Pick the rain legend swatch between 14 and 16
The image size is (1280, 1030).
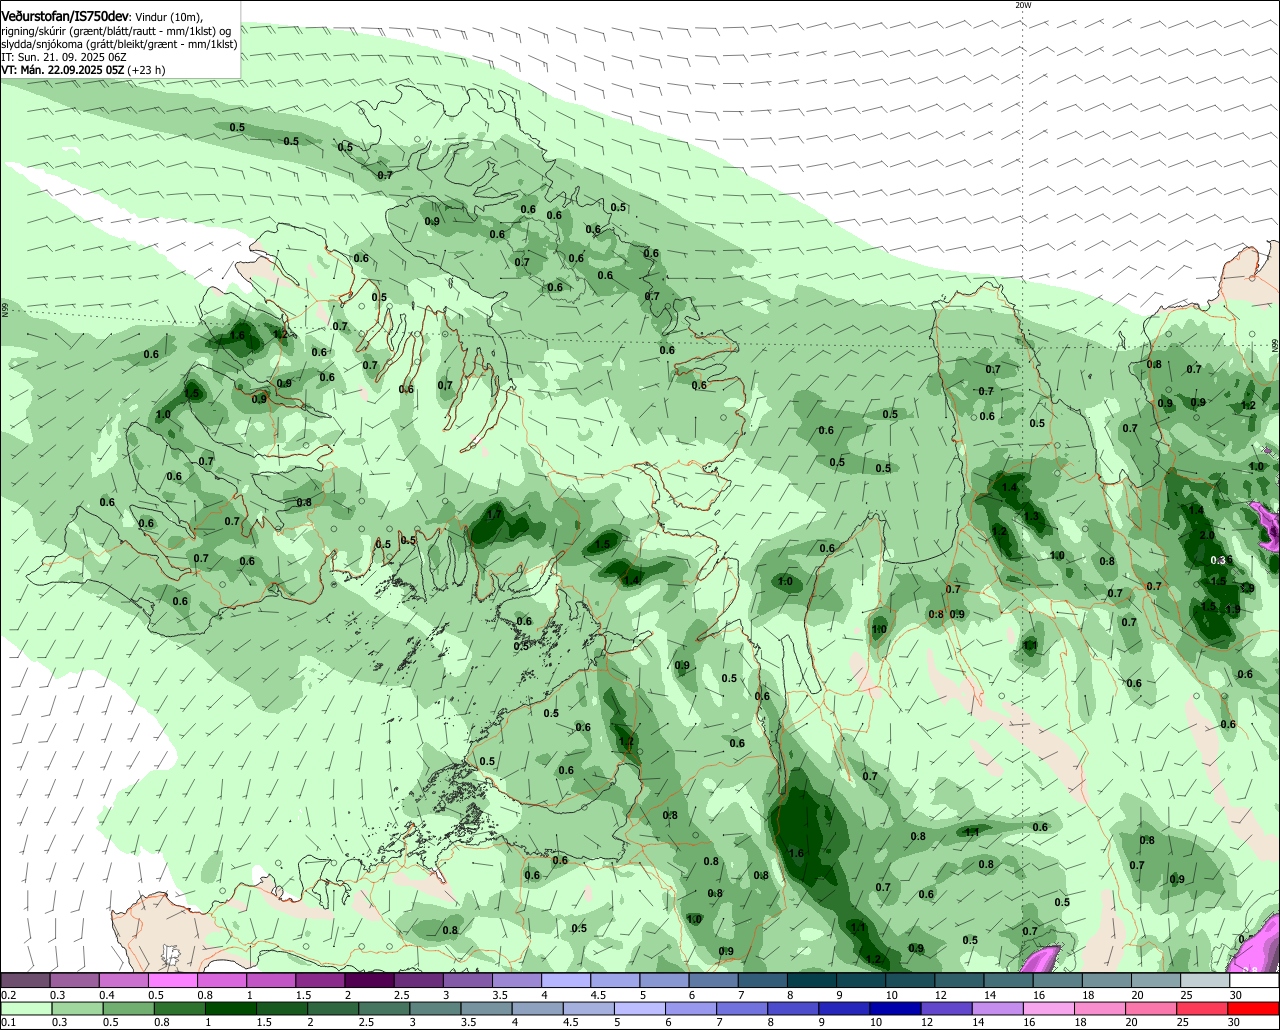pos(998,1009)
